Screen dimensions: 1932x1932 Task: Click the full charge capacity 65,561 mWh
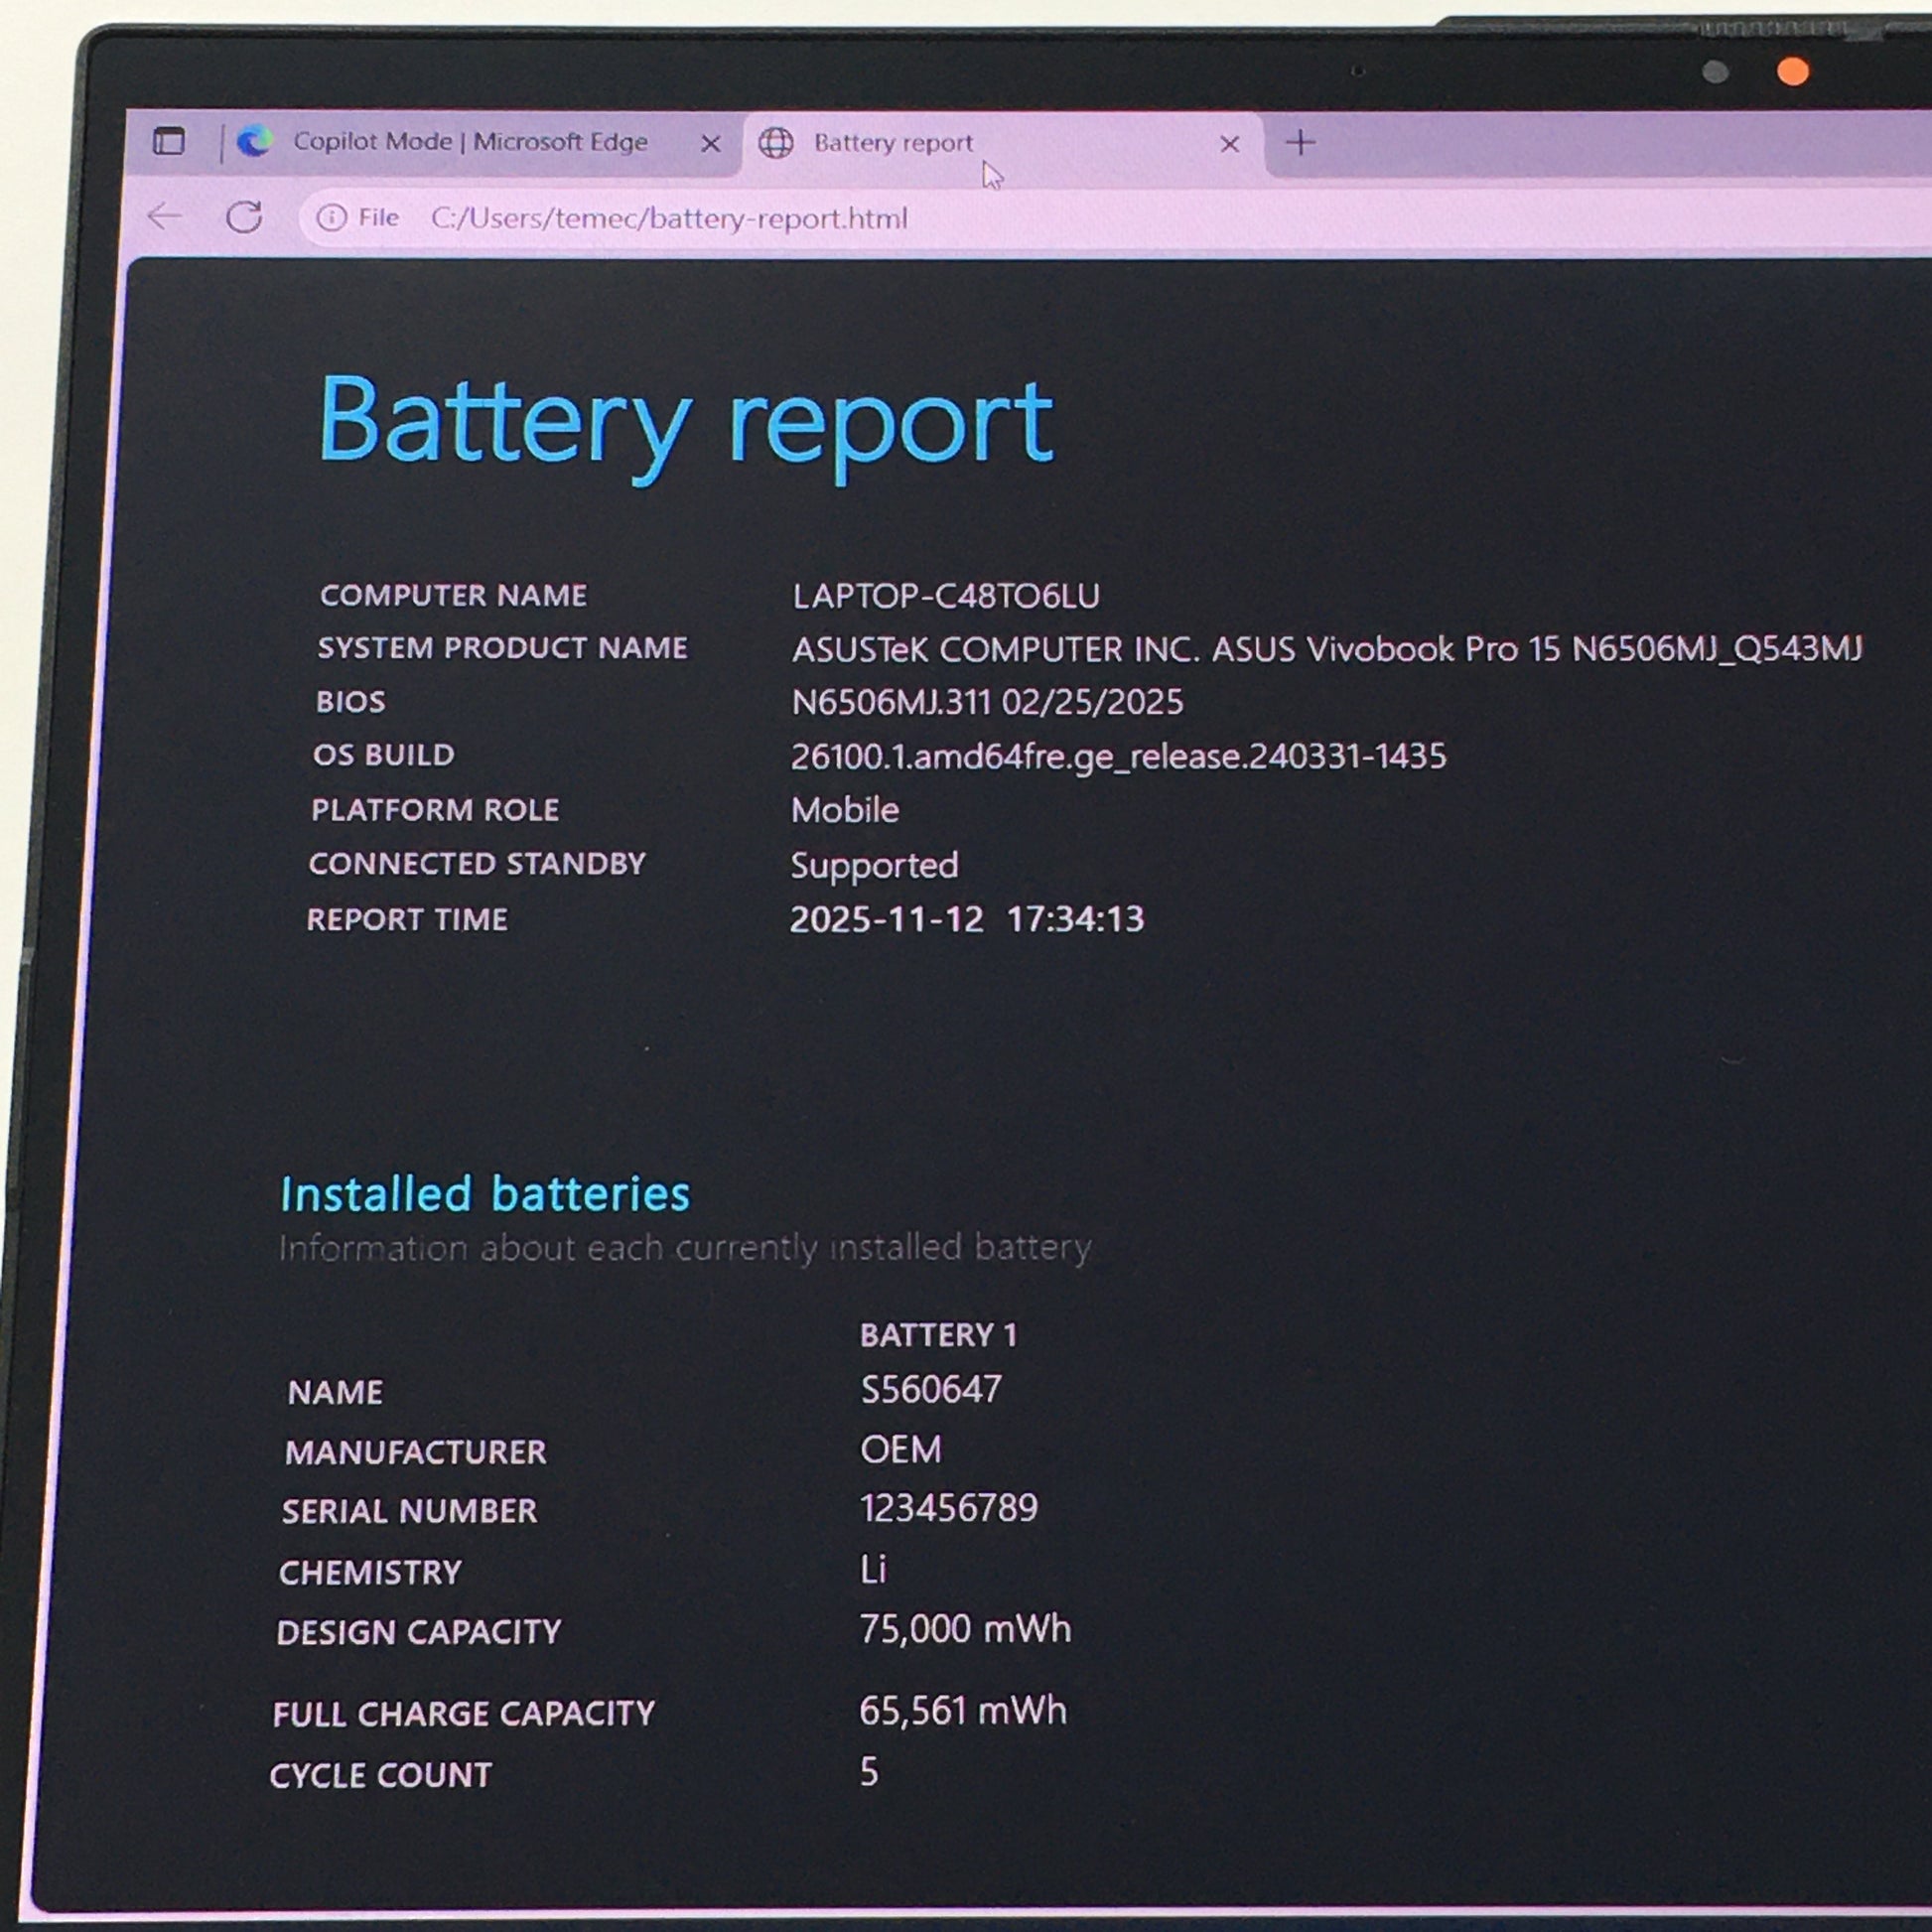(963, 1711)
